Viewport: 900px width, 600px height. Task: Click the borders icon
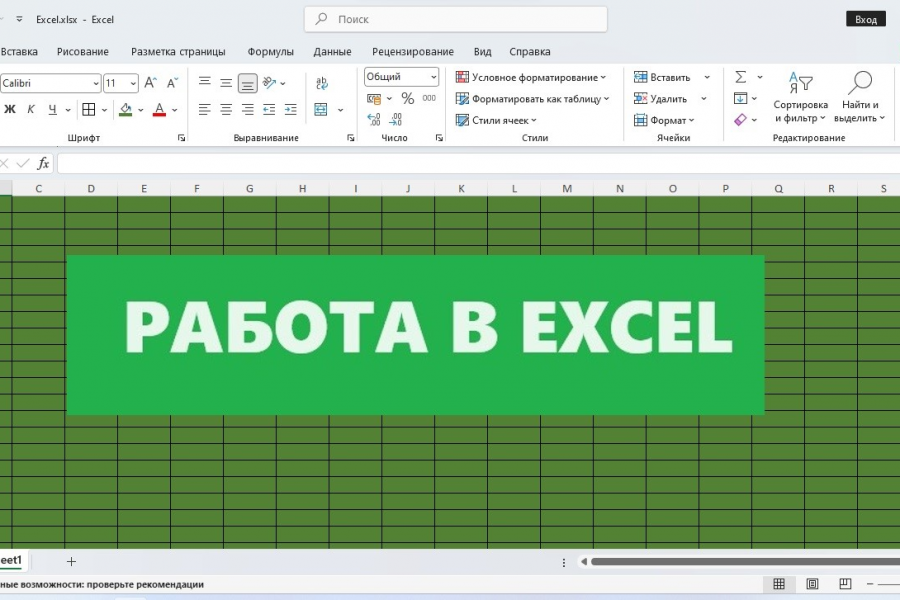89,109
